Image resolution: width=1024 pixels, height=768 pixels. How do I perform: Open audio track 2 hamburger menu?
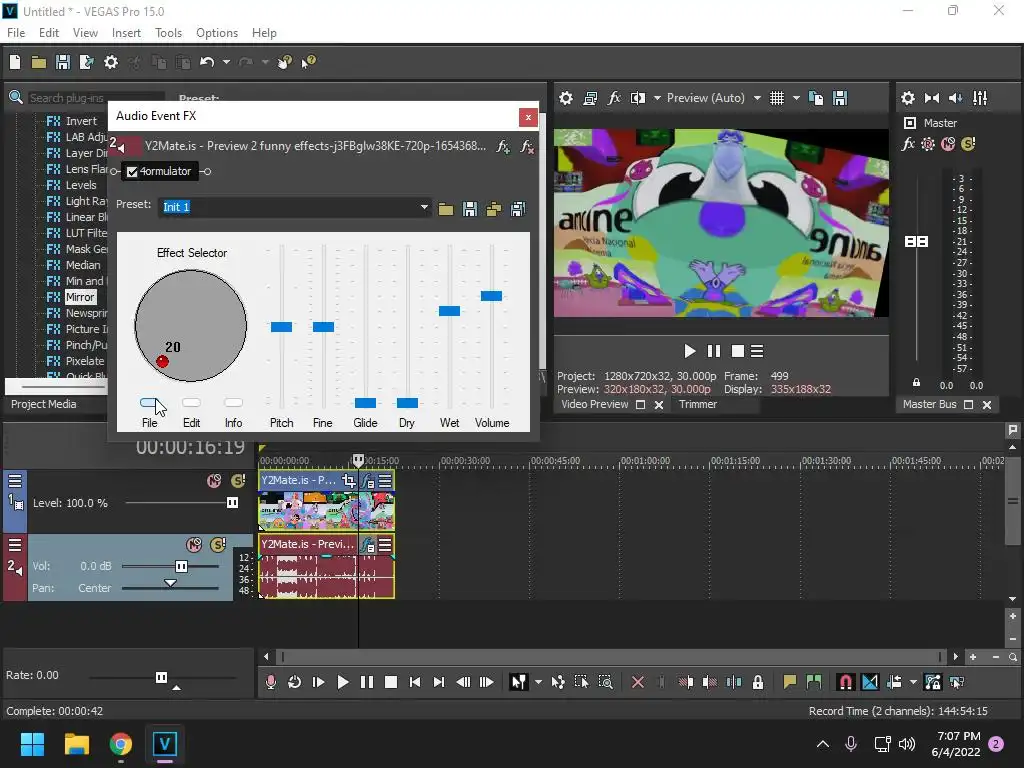point(15,545)
